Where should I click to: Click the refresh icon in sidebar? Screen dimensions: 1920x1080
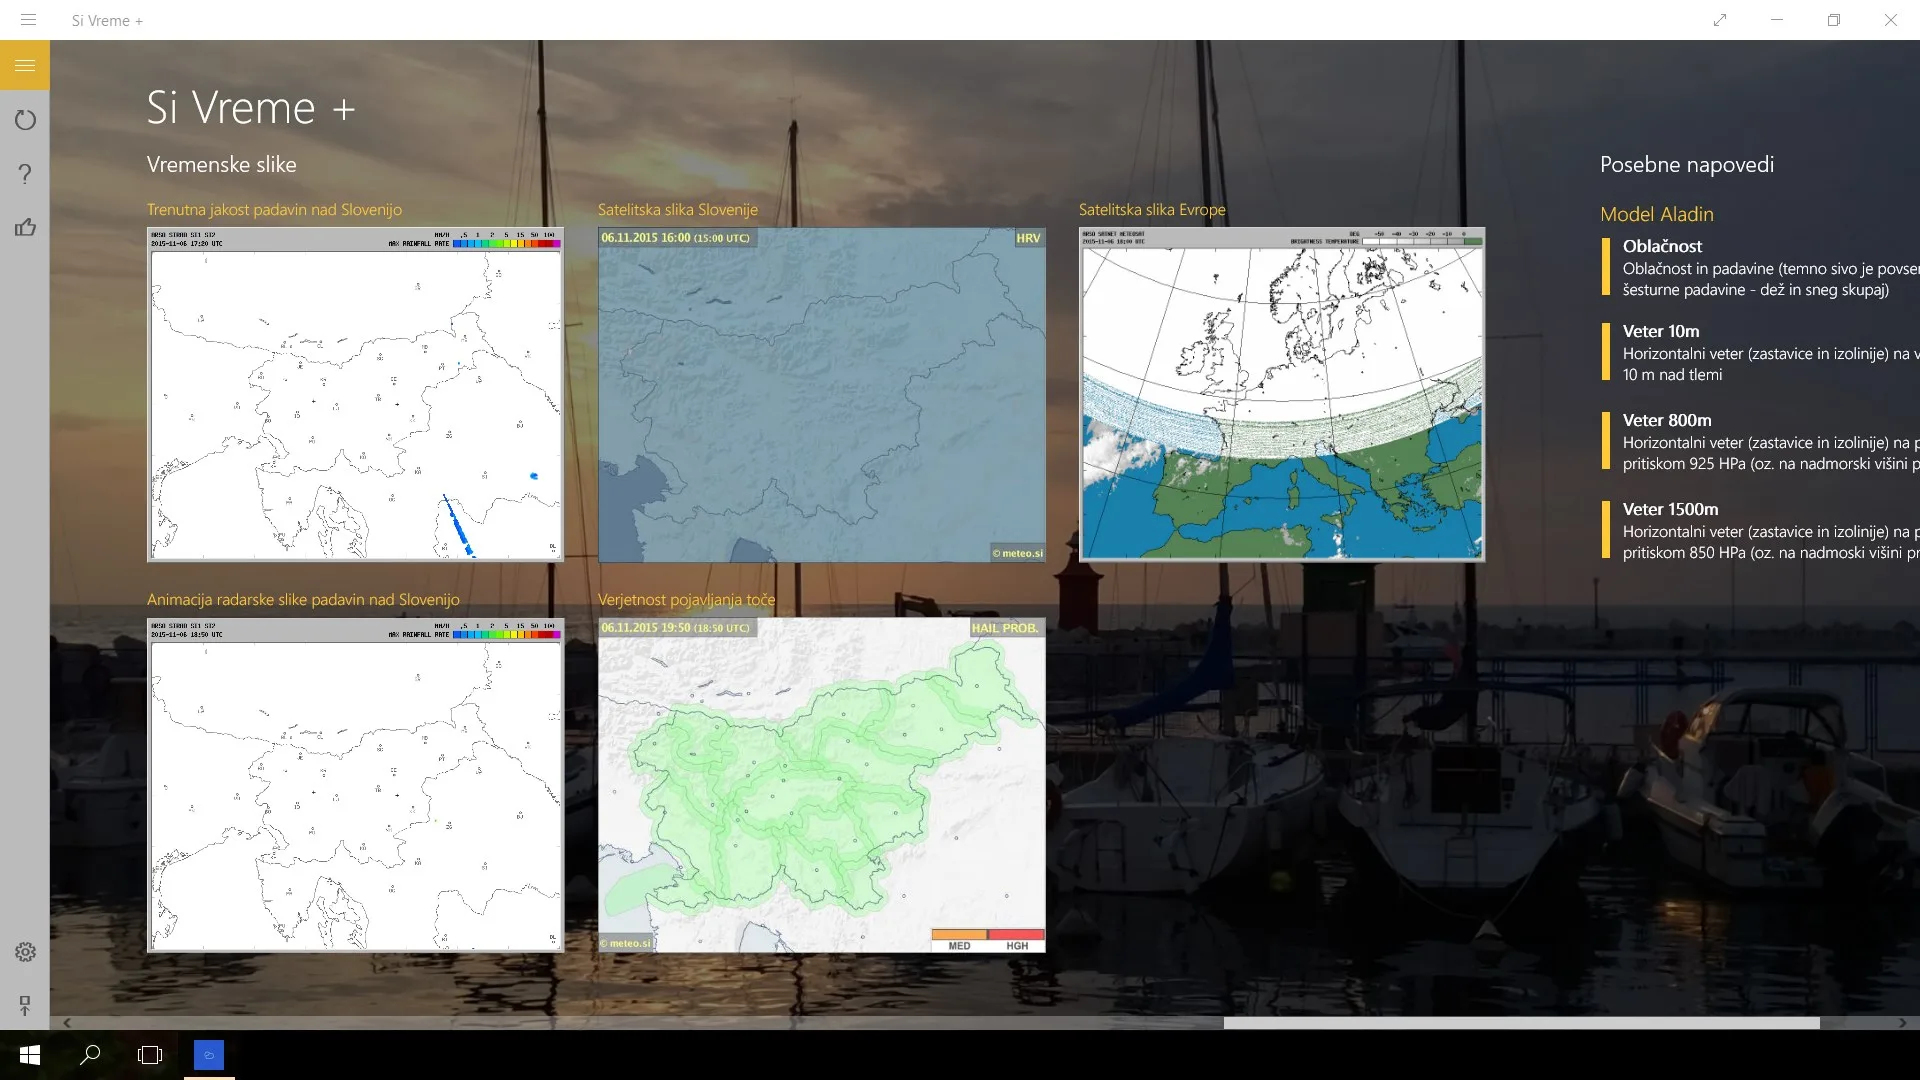click(25, 120)
